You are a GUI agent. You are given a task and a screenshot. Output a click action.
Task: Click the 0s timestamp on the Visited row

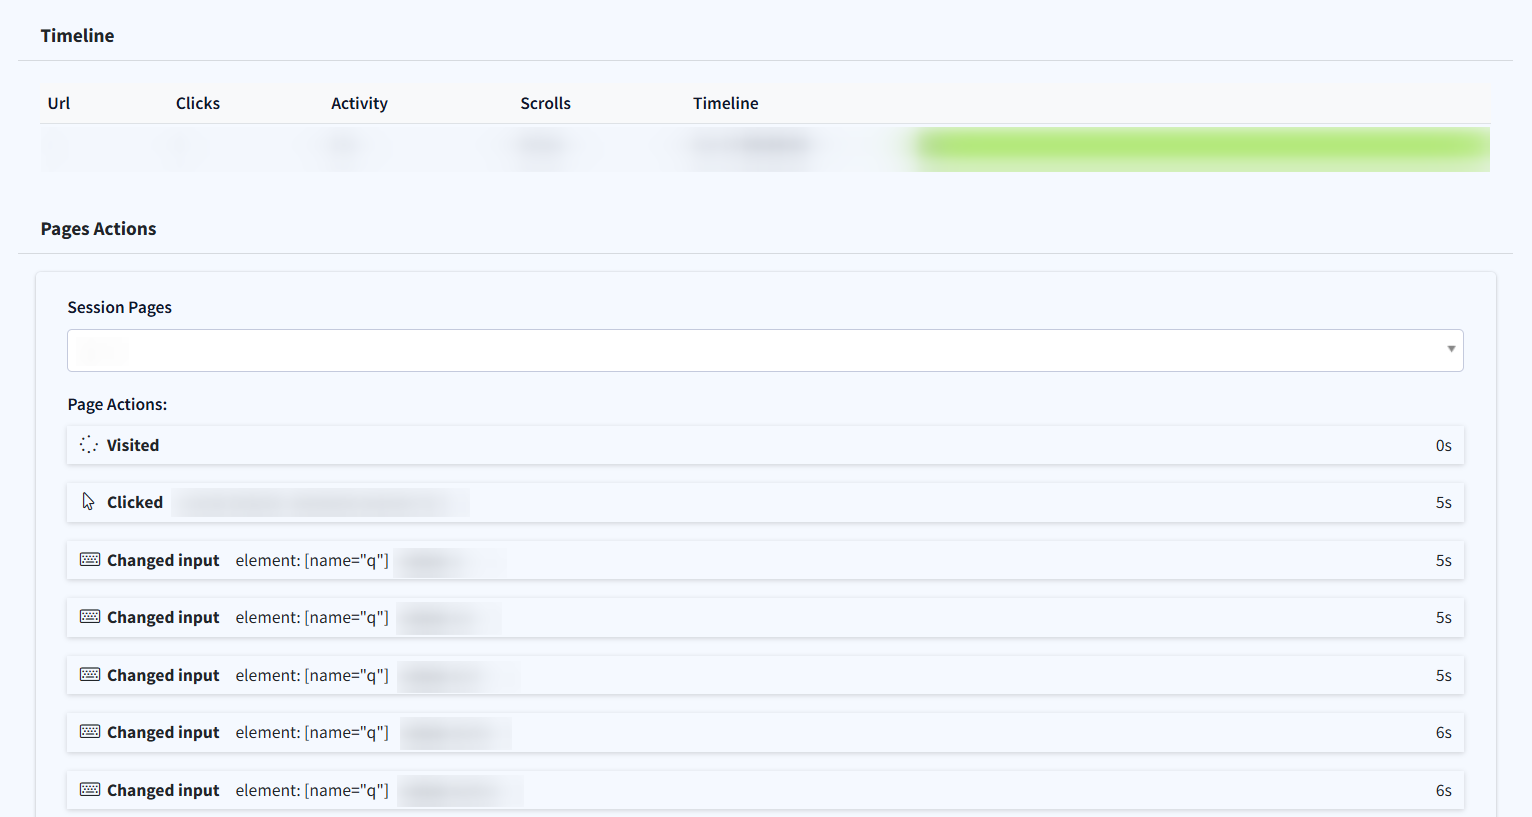pos(1443,445)
